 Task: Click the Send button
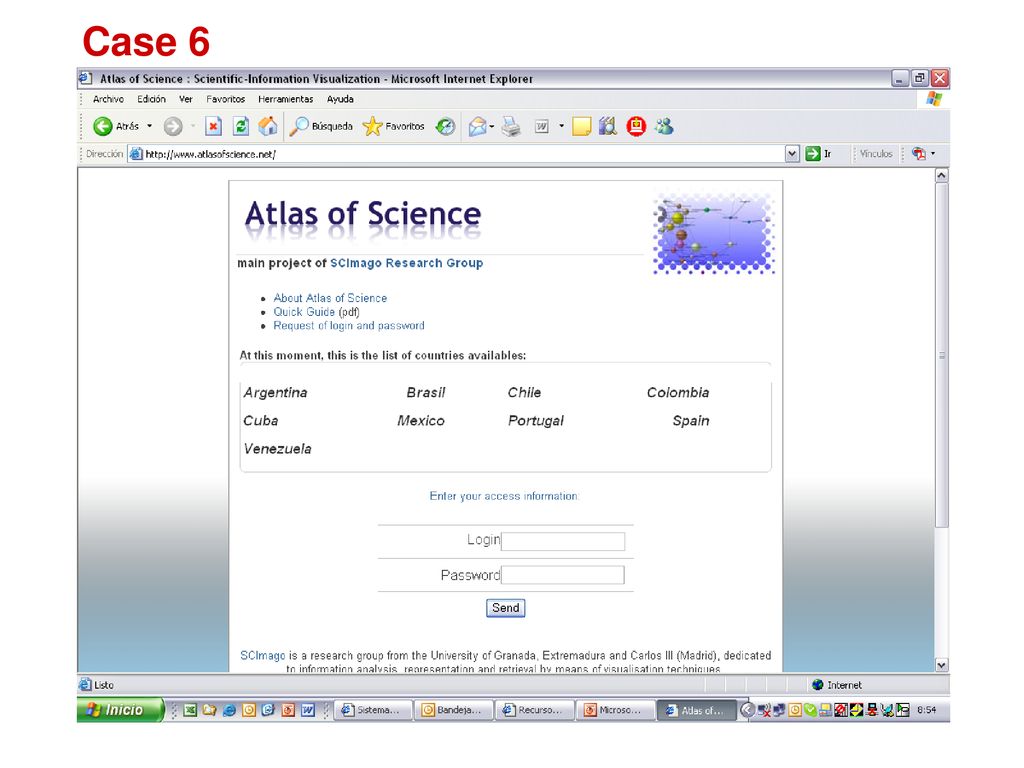coord(505,608)
